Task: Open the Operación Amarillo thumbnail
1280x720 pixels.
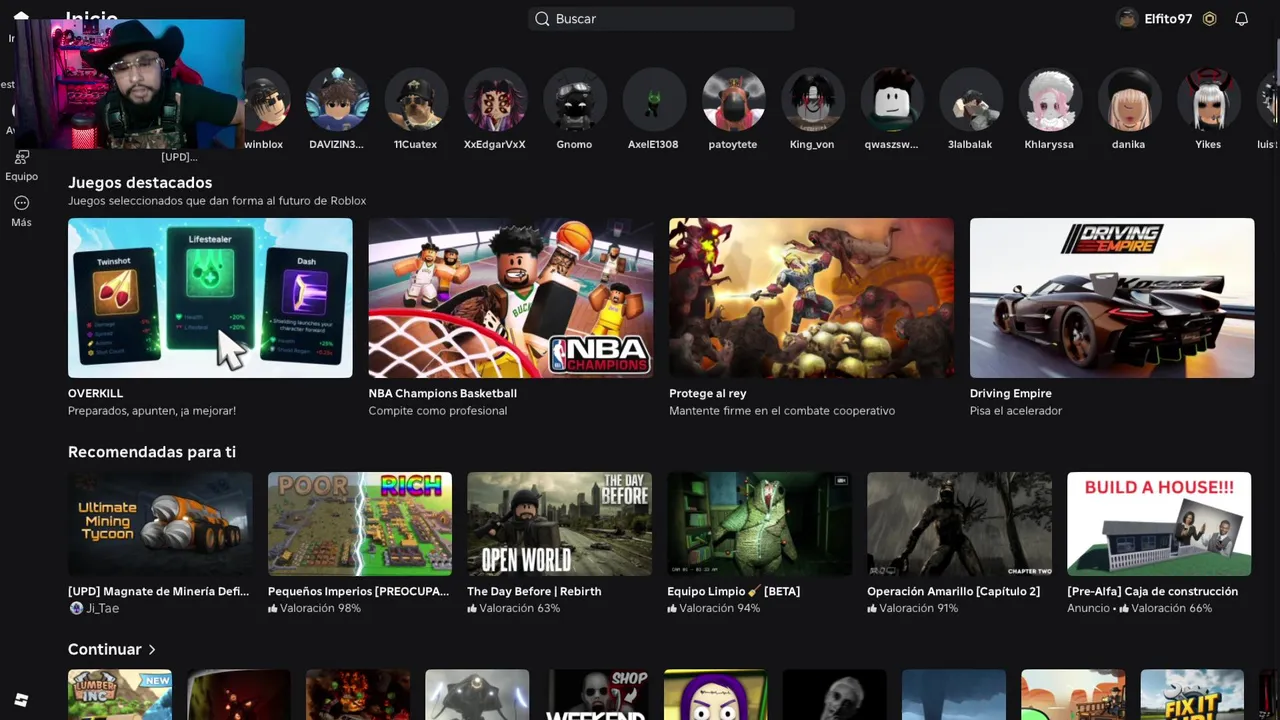Action: point(959,524)
